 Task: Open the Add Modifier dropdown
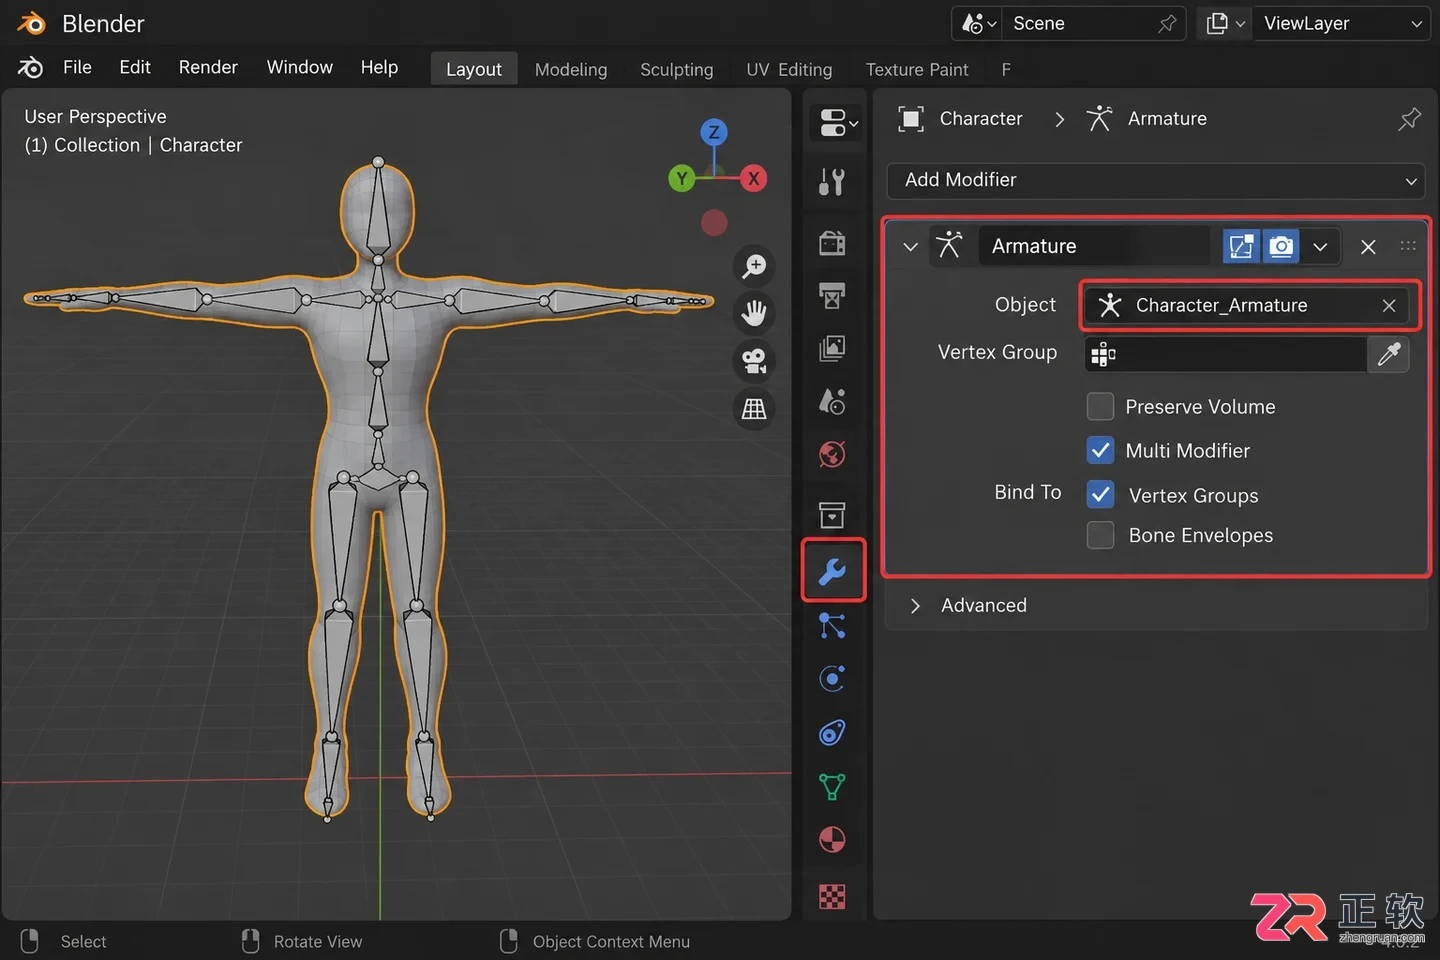click(x=1155, y=180)
